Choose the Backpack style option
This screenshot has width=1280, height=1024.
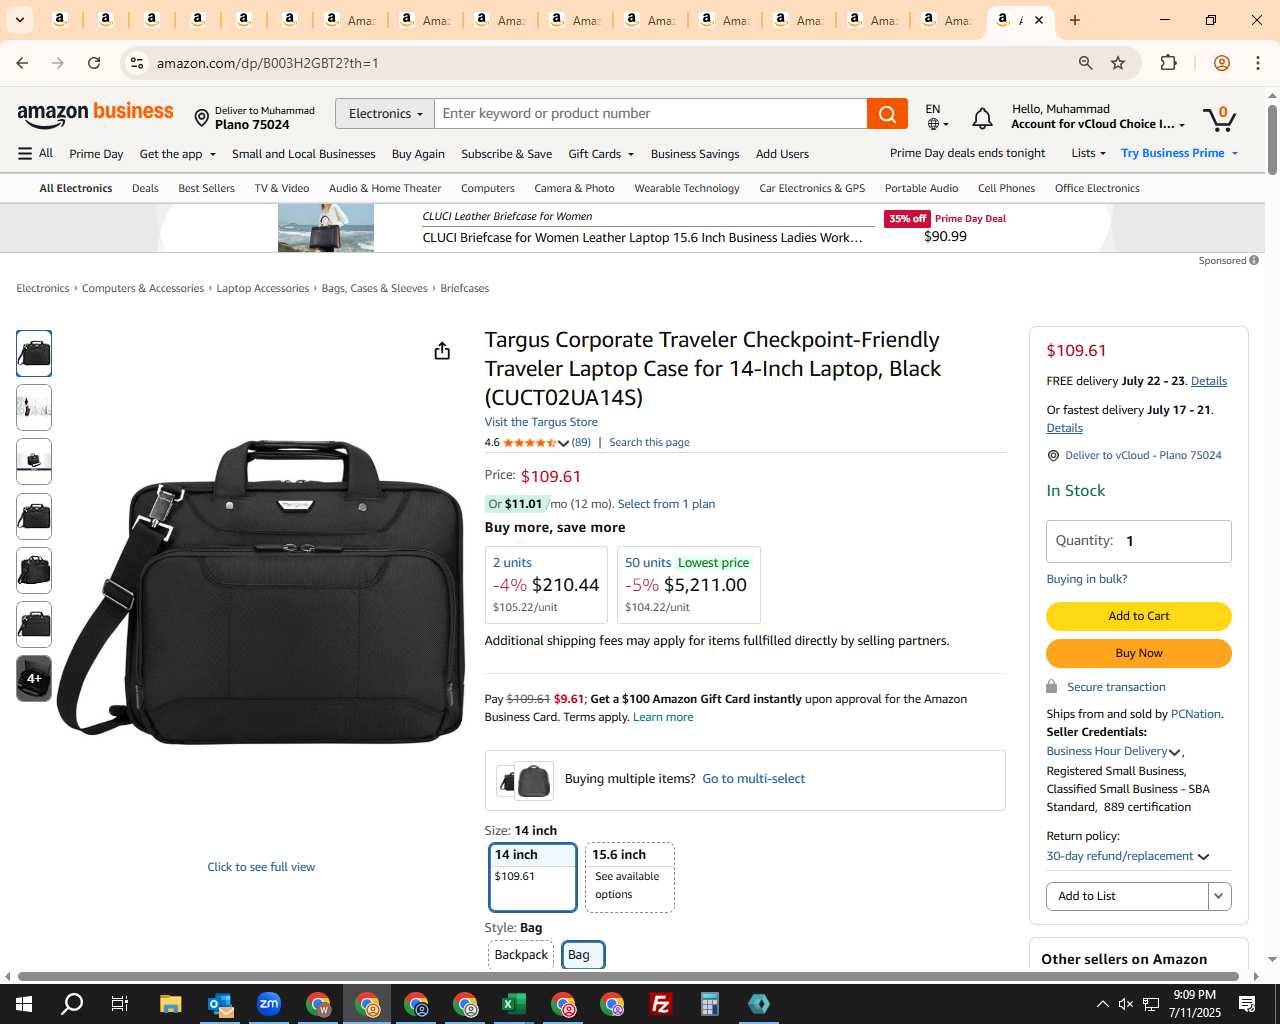click(x=521, y=955)
